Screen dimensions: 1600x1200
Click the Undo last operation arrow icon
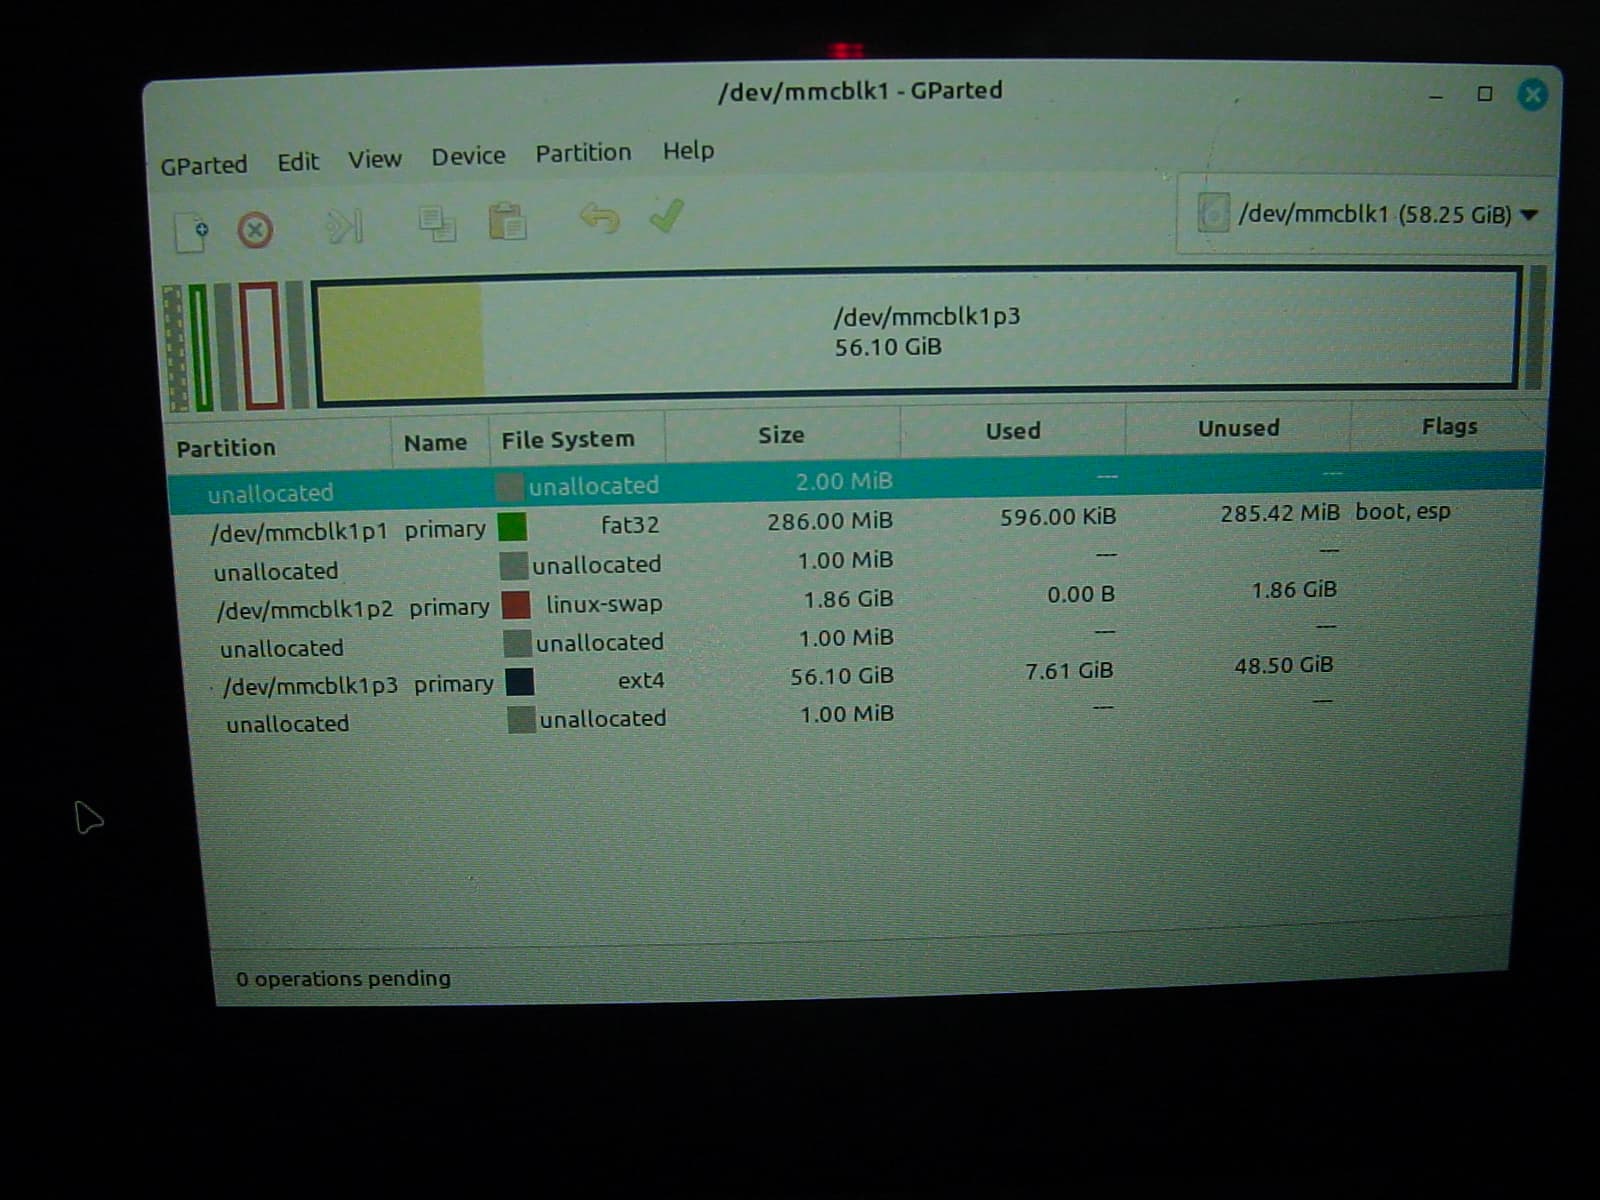(x=599, y=217)
